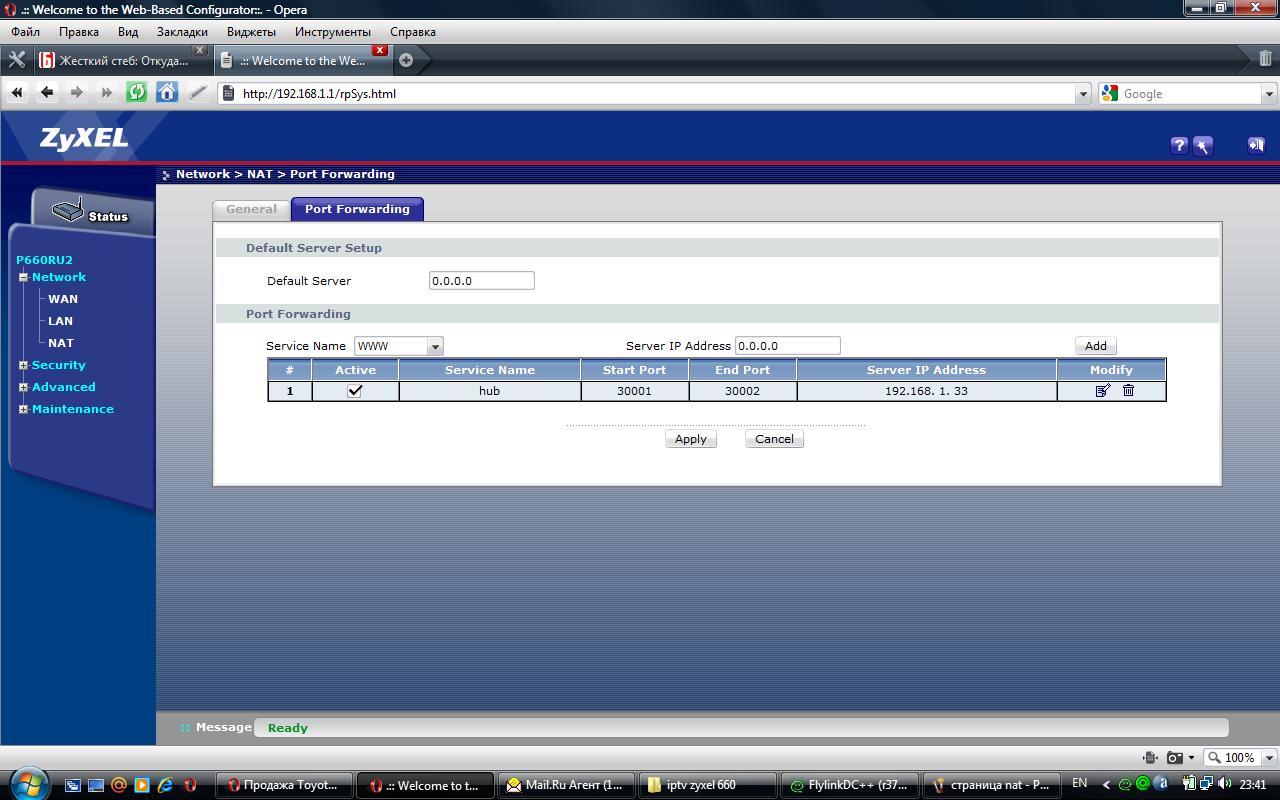Open the Service Name WWW dropdown
1280x800 pixels.
point(435,346)
